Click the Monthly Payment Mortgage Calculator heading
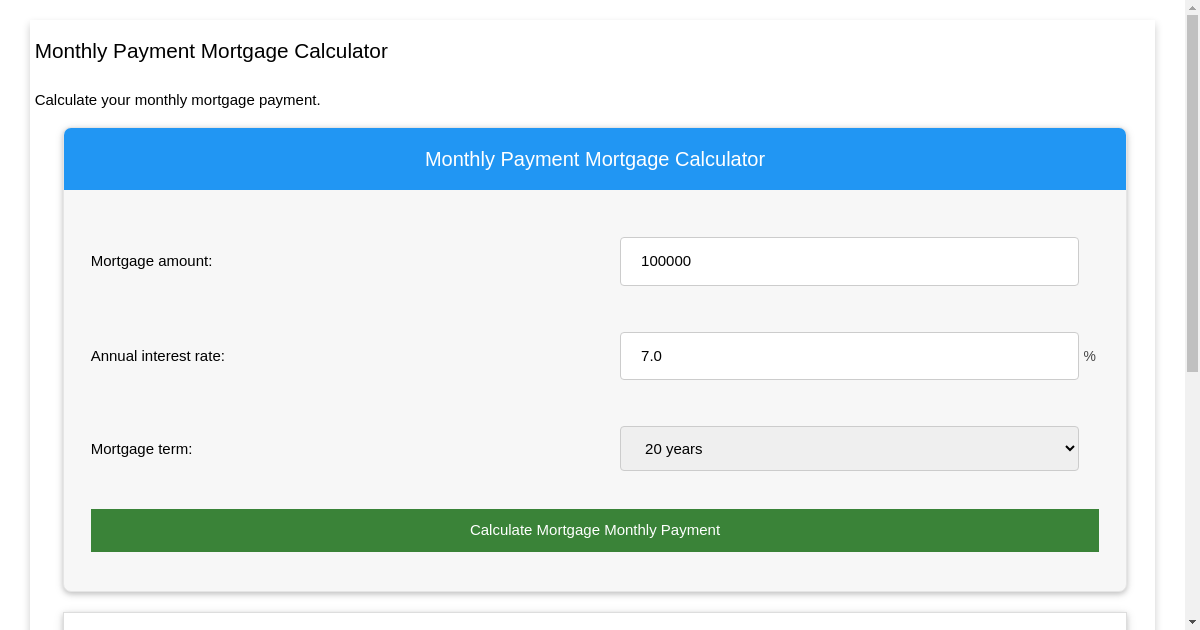The height and width of the screenshot is (630, 1200). coord(211,51)
